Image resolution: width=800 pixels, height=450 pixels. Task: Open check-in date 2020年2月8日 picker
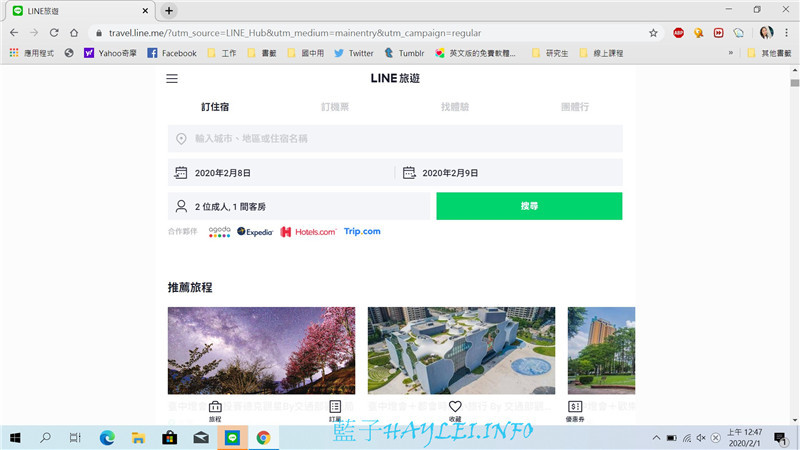click(x=281, y=172)
